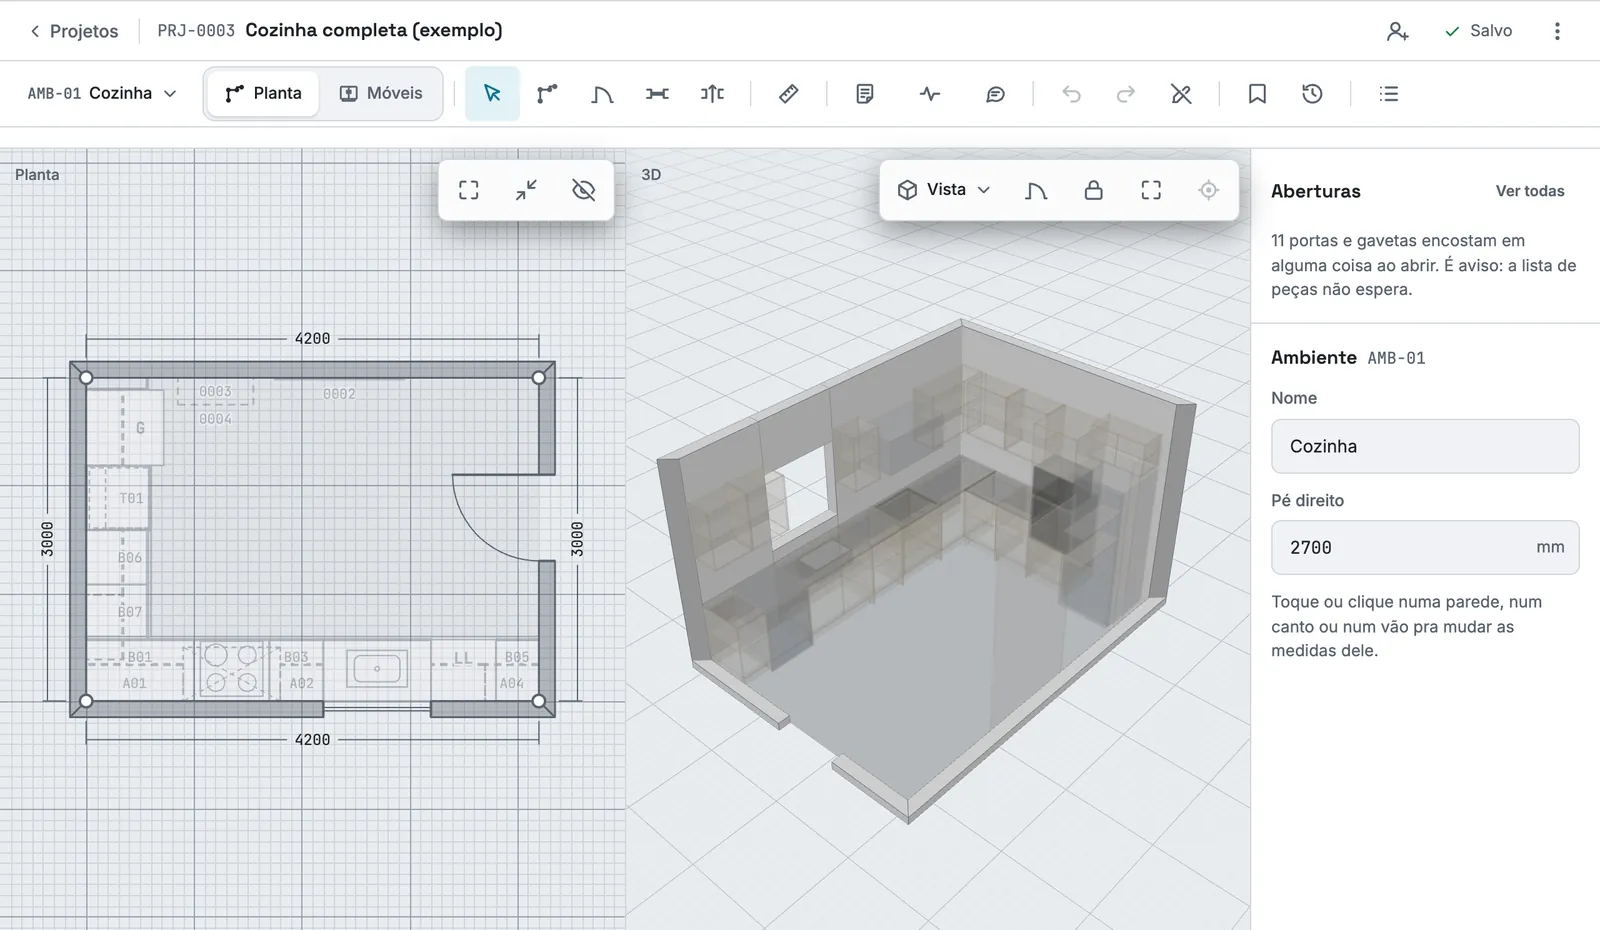Toggle the crossed-eye visibility in Planta
Screen dimensions: 1600x930
(x=584, y=190)
